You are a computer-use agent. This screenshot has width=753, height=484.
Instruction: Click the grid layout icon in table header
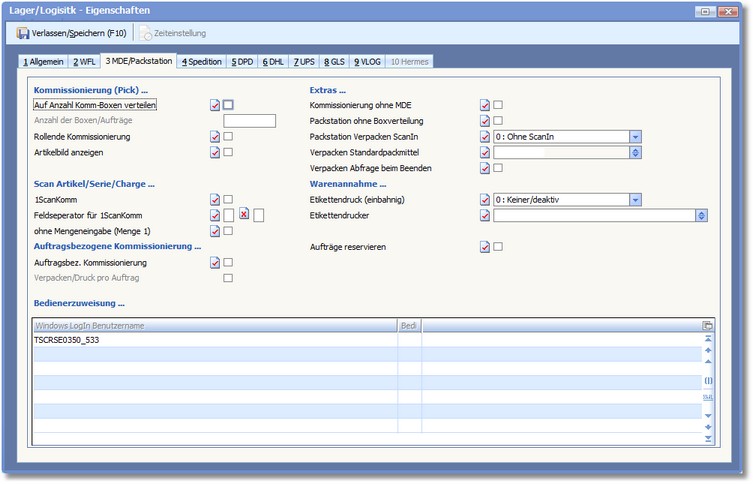(x=708, y=326)
